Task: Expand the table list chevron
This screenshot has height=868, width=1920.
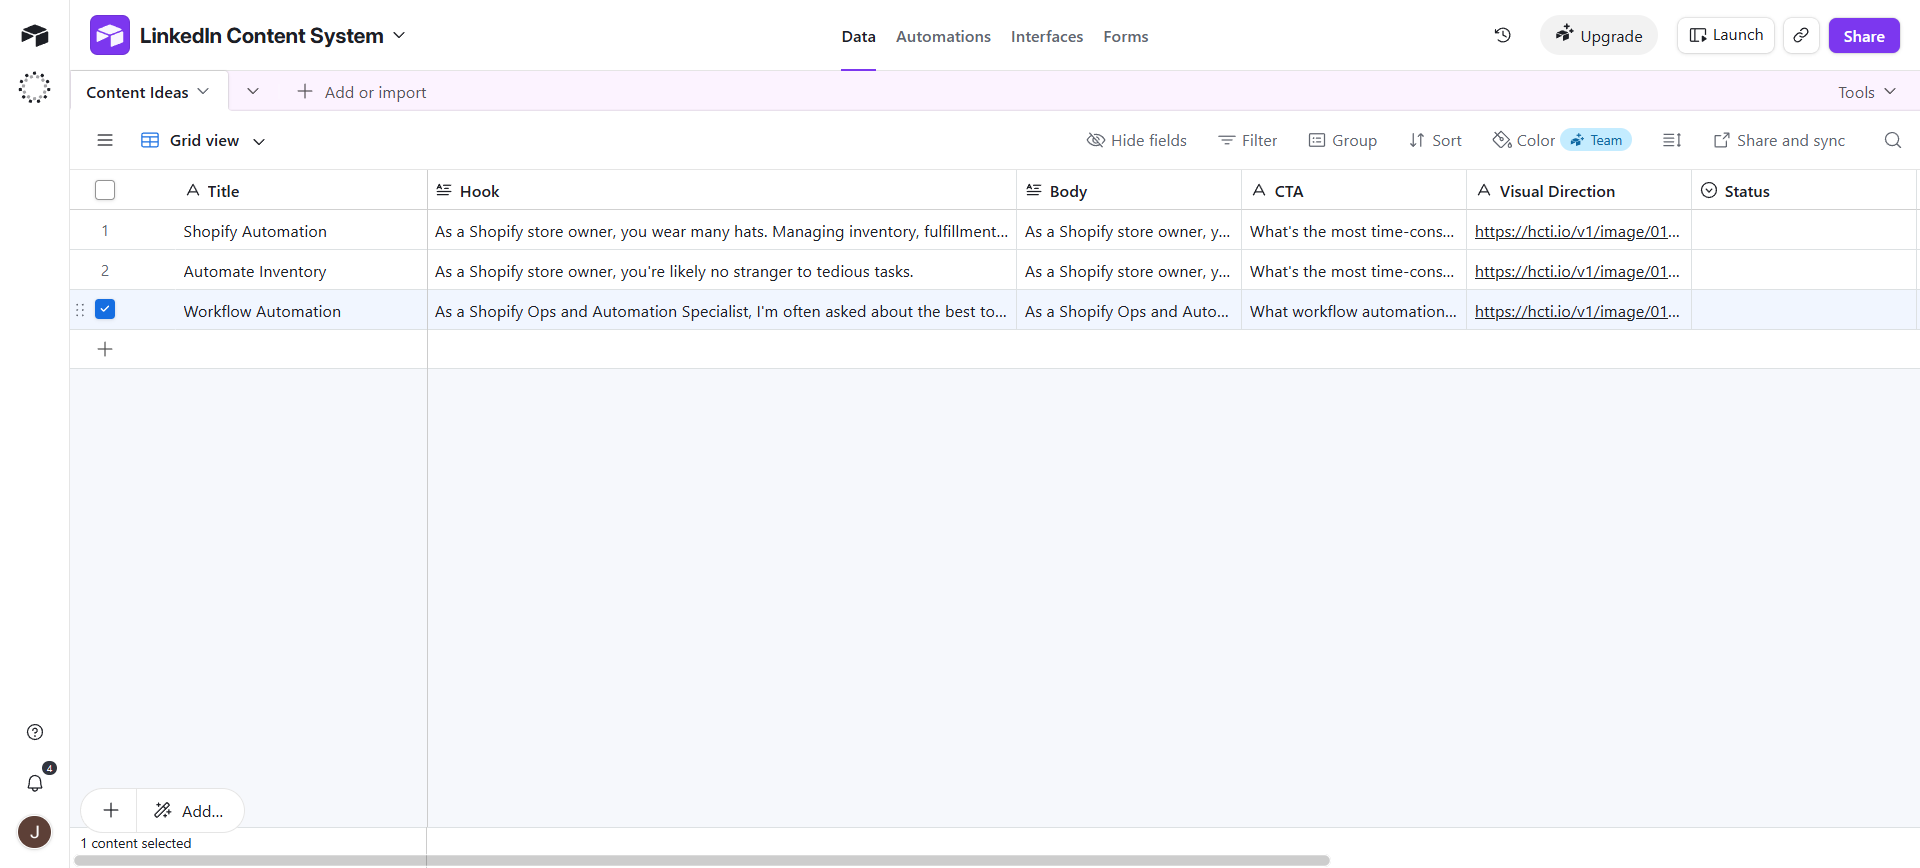Action: tap(253, 91)
